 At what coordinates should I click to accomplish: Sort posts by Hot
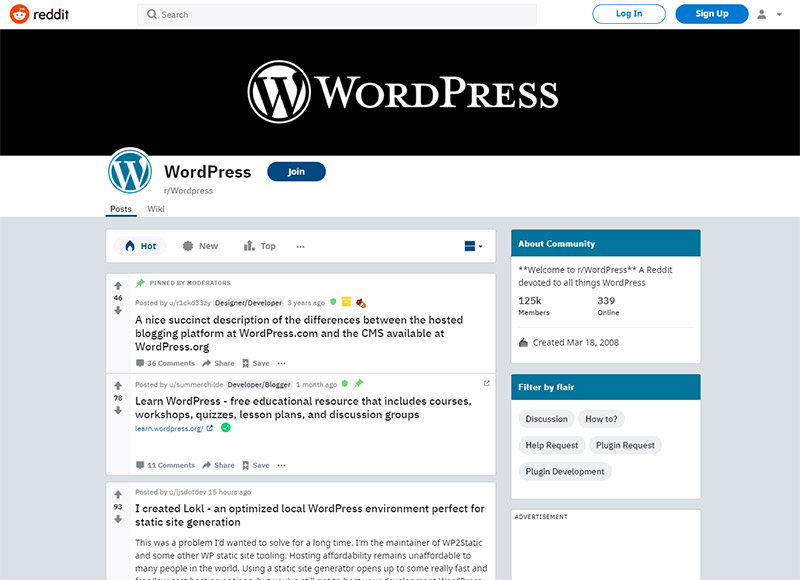(x=140, y=246)
